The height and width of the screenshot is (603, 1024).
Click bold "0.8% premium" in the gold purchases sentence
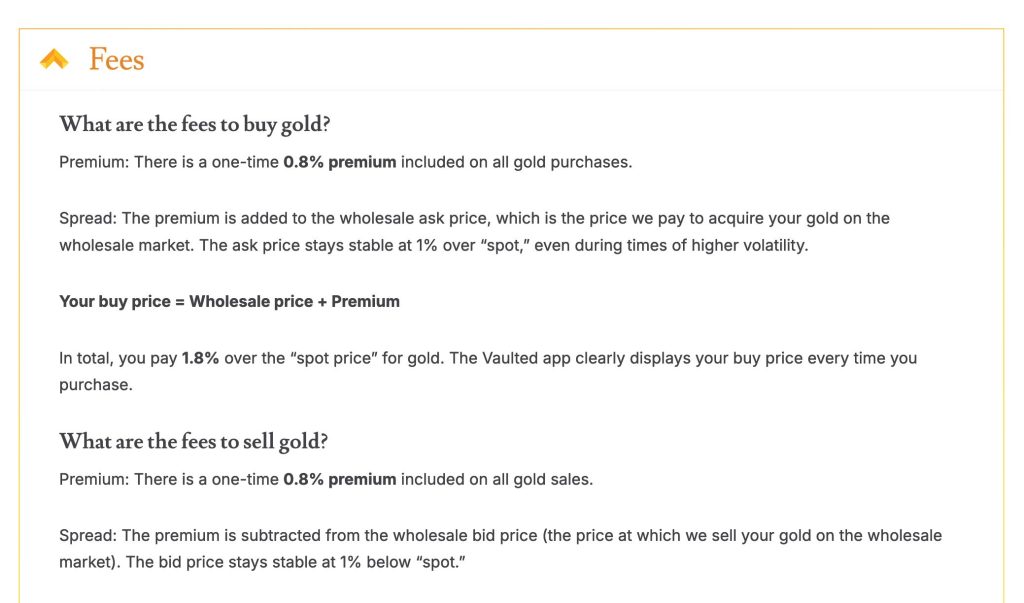[x=339, y=162]
